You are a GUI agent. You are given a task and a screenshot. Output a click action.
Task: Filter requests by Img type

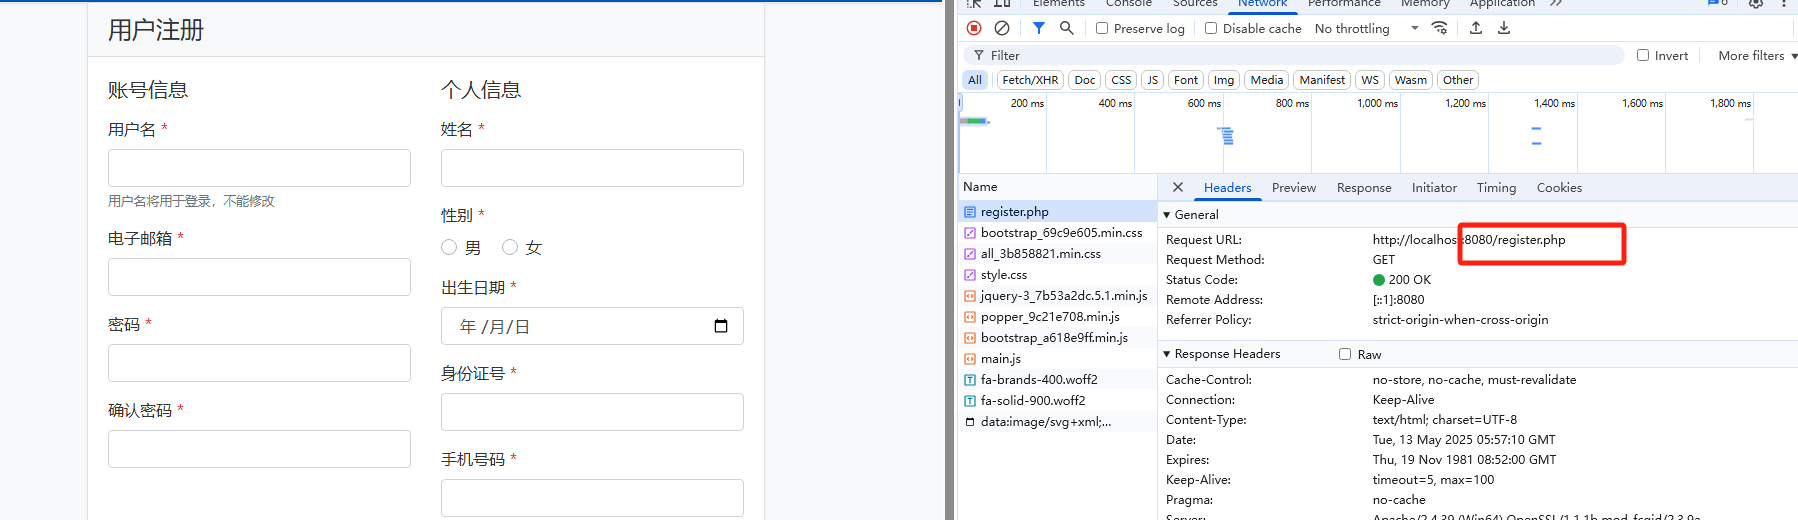(1224, 80)
